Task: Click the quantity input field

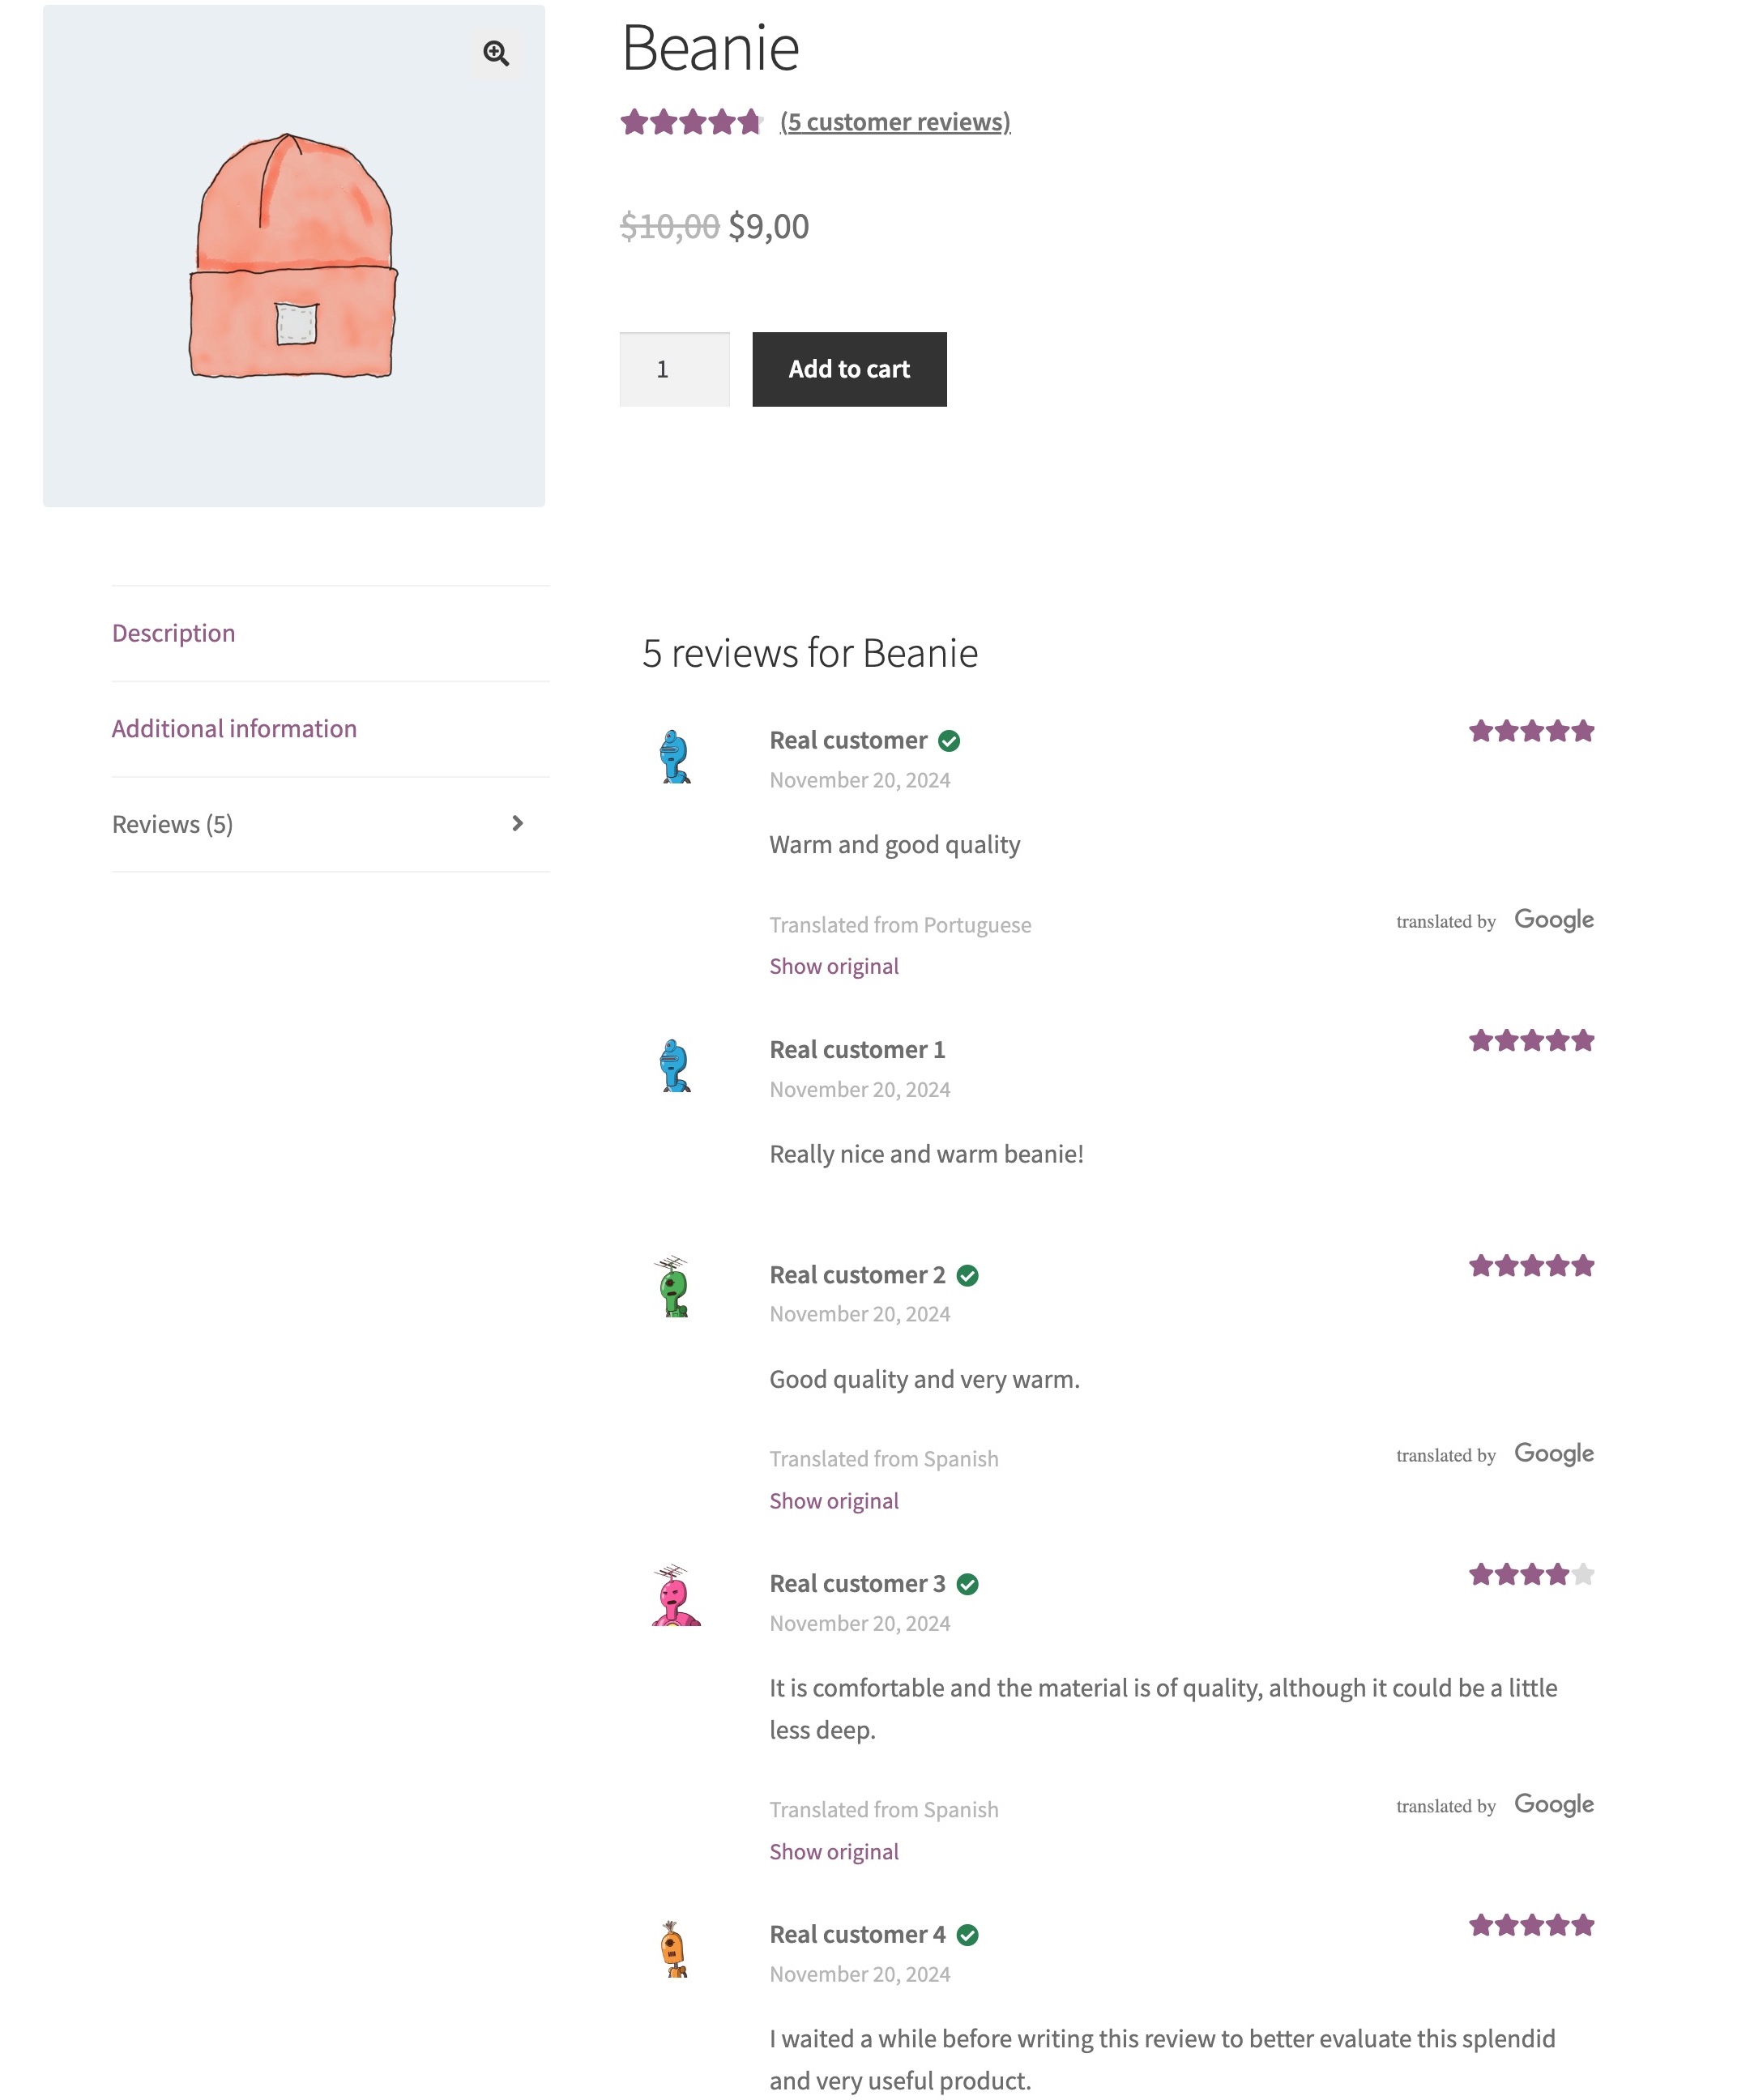Action: click(674, 369)
